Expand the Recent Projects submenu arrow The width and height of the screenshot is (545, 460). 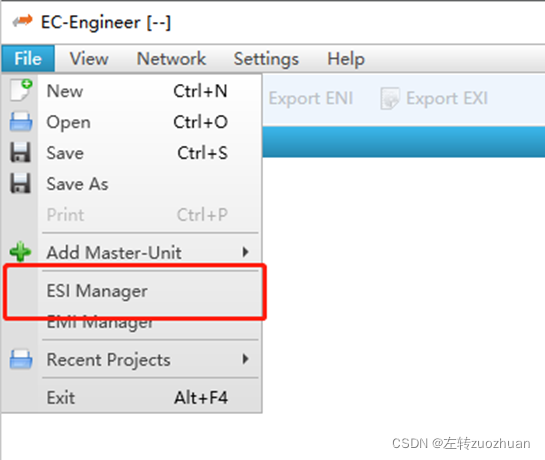(245, 359)
